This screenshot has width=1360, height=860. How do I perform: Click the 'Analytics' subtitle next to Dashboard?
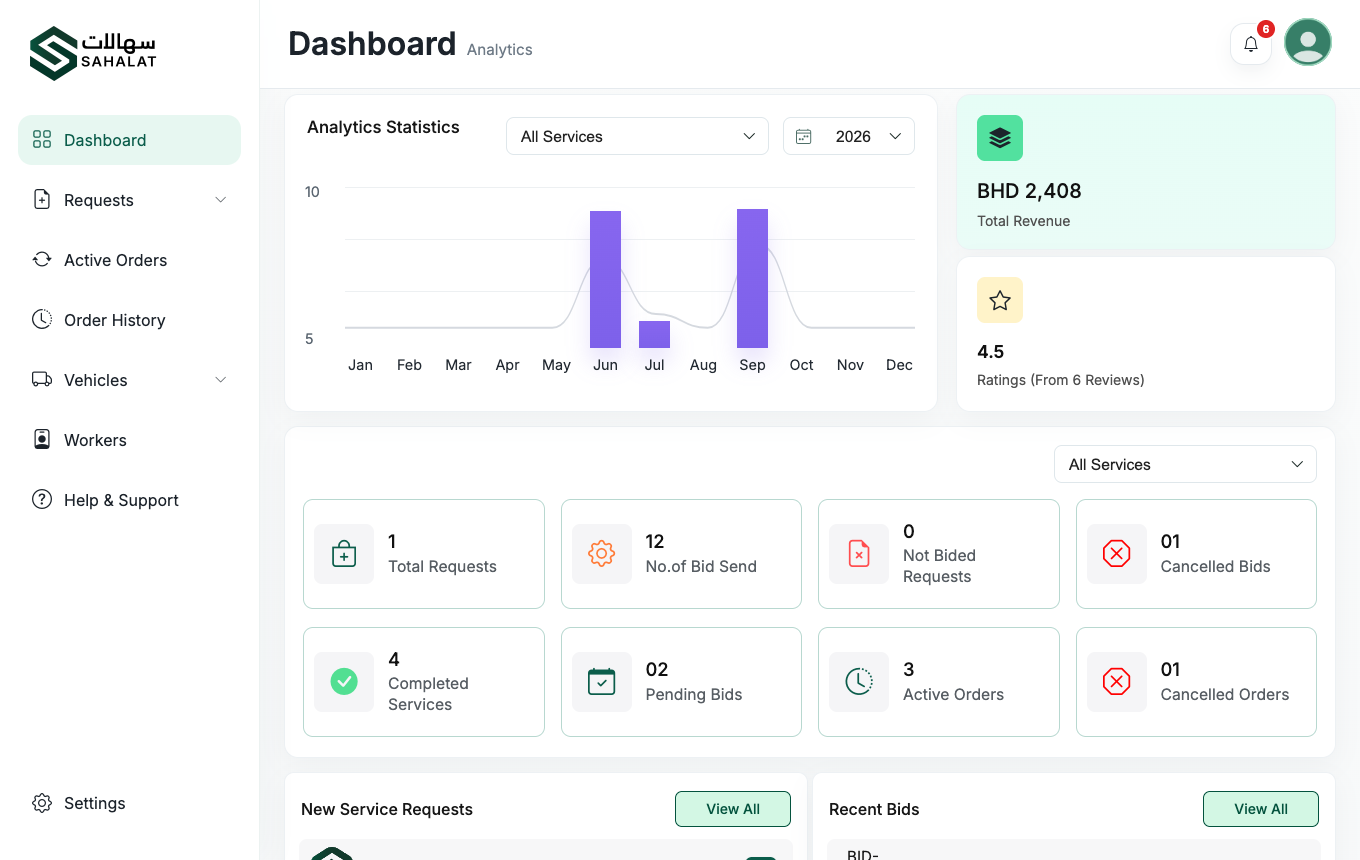[x=500, y=50]
